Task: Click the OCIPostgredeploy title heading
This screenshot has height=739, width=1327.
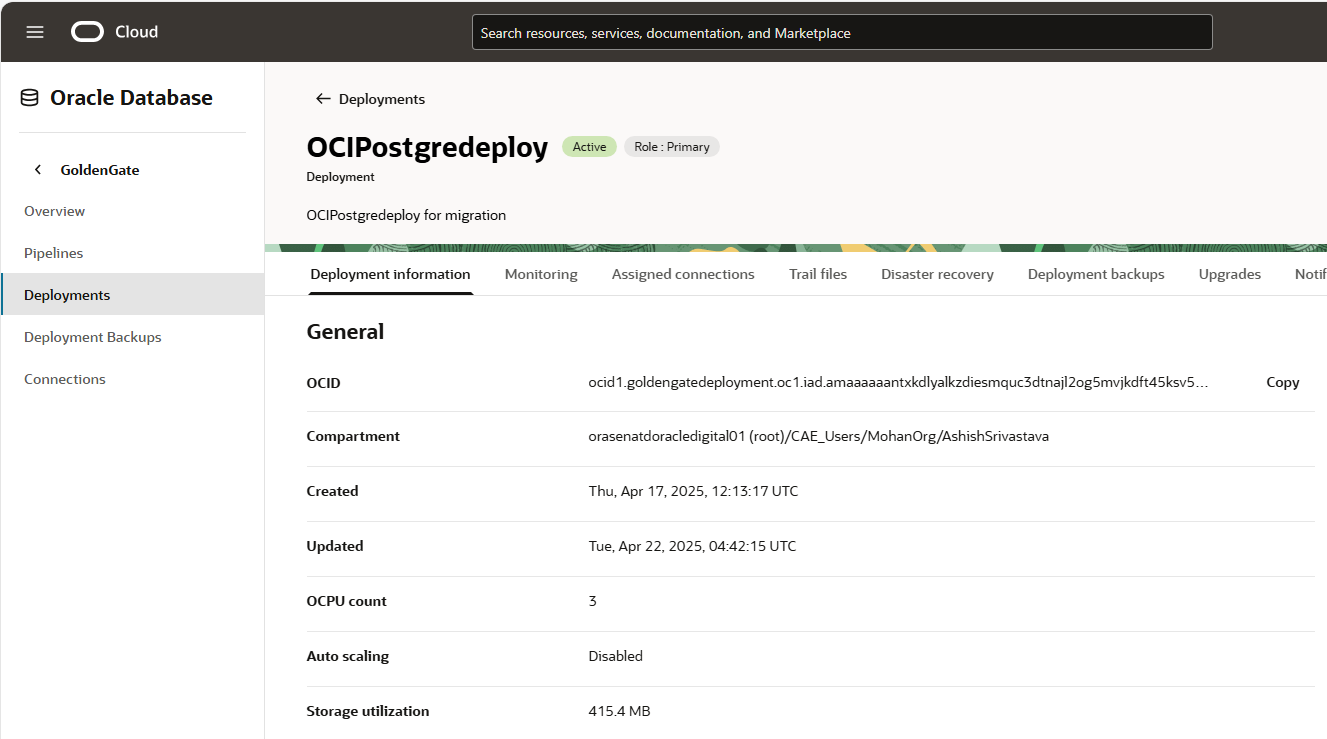Action: click(x=428, y=147)
